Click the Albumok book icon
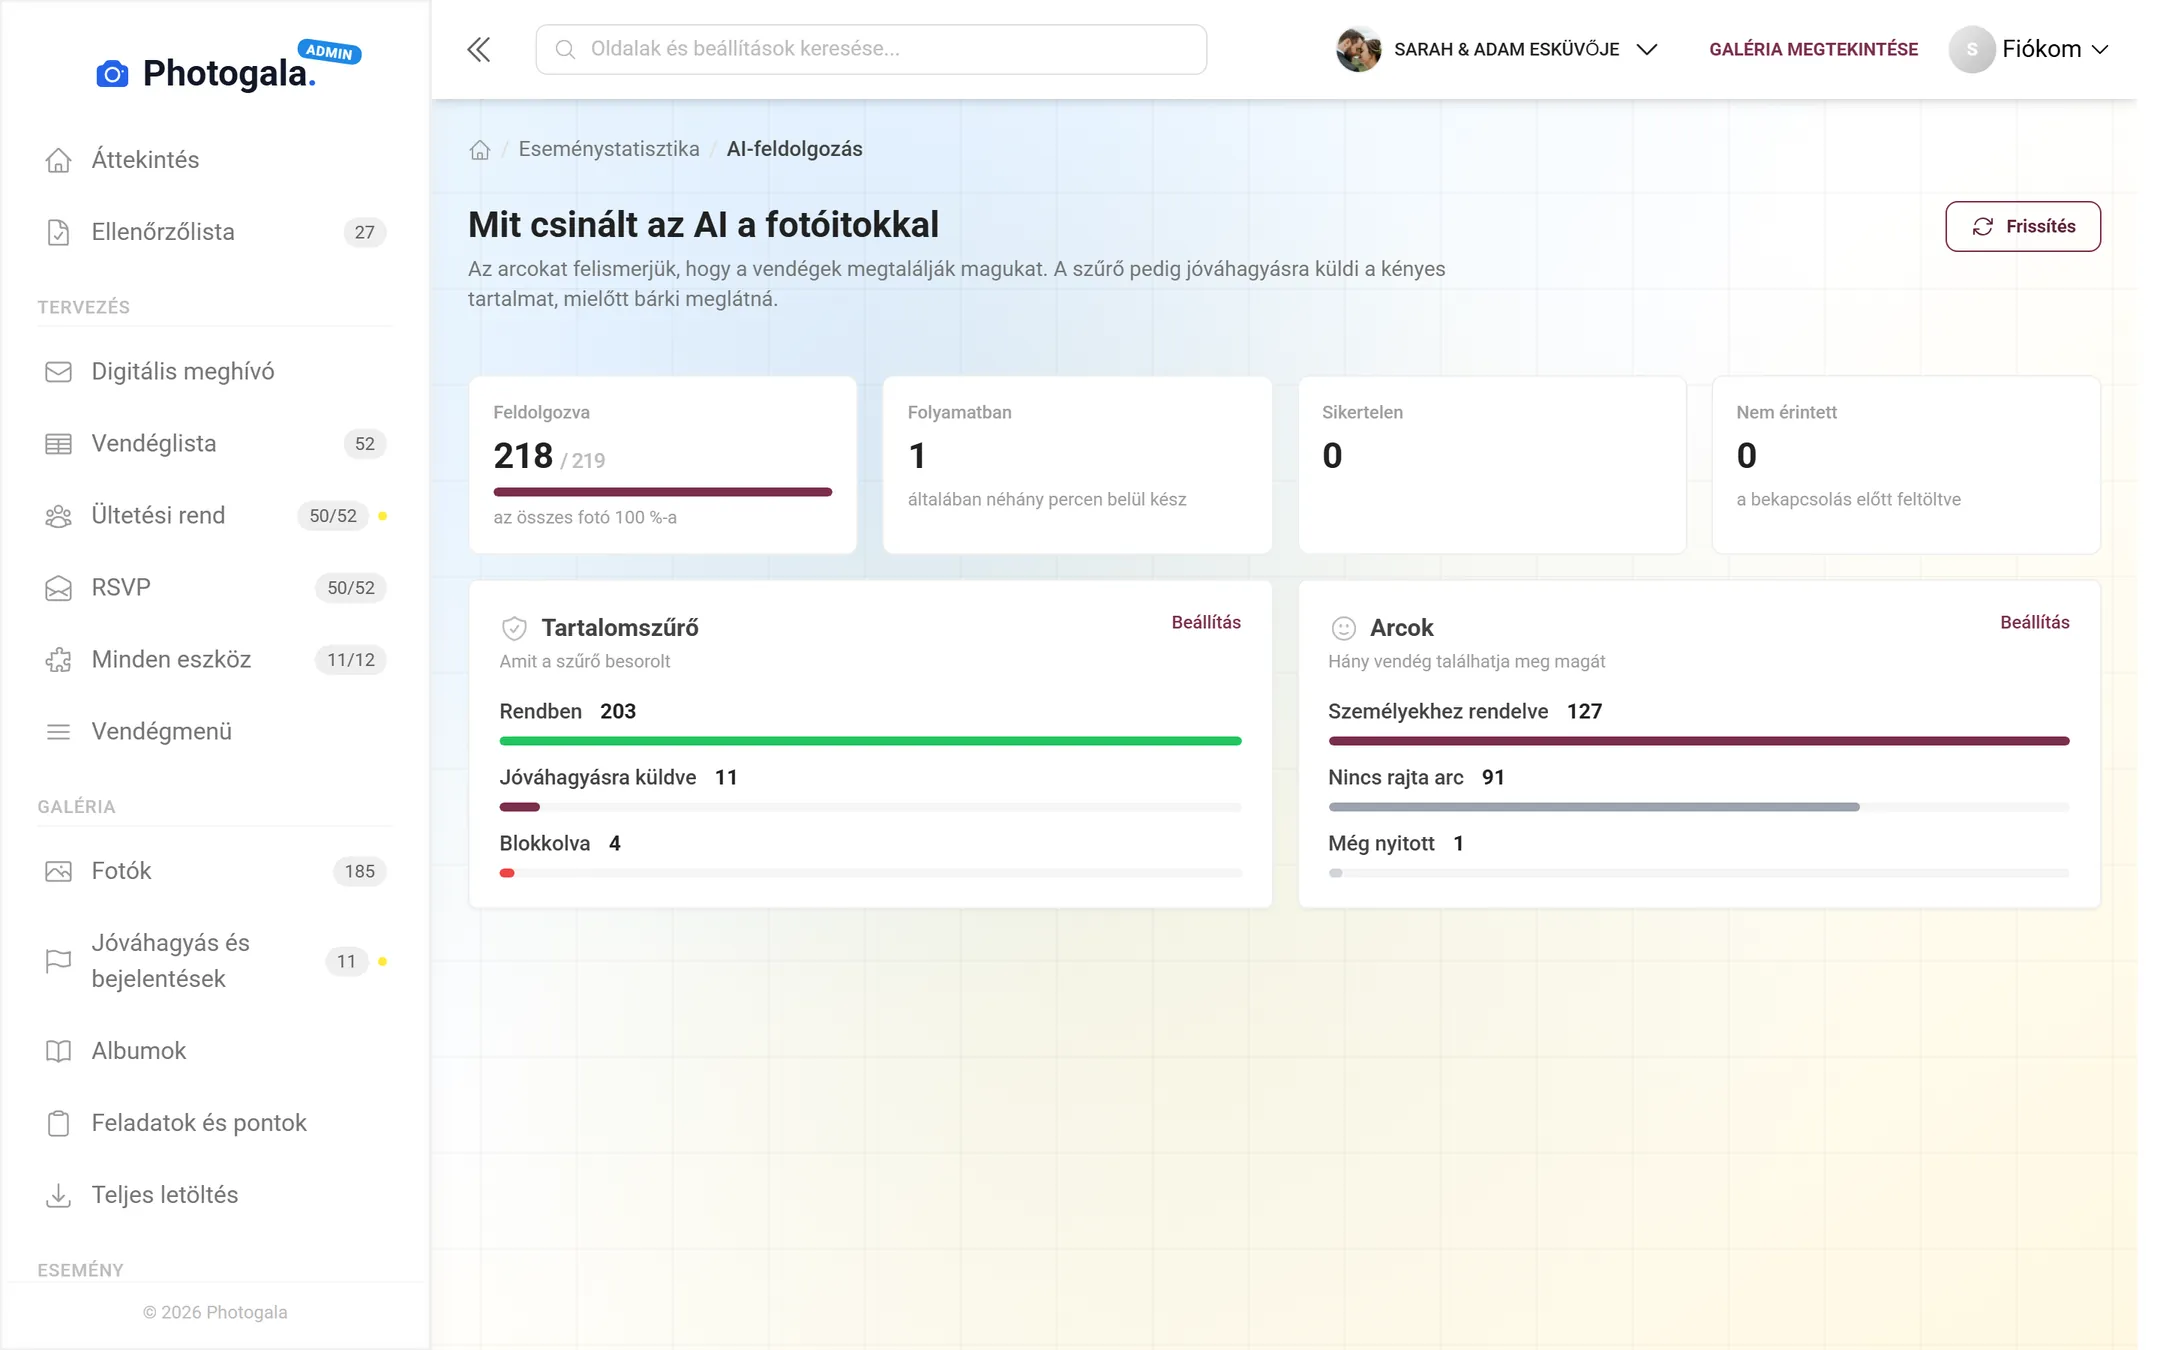 point(58,1051)
